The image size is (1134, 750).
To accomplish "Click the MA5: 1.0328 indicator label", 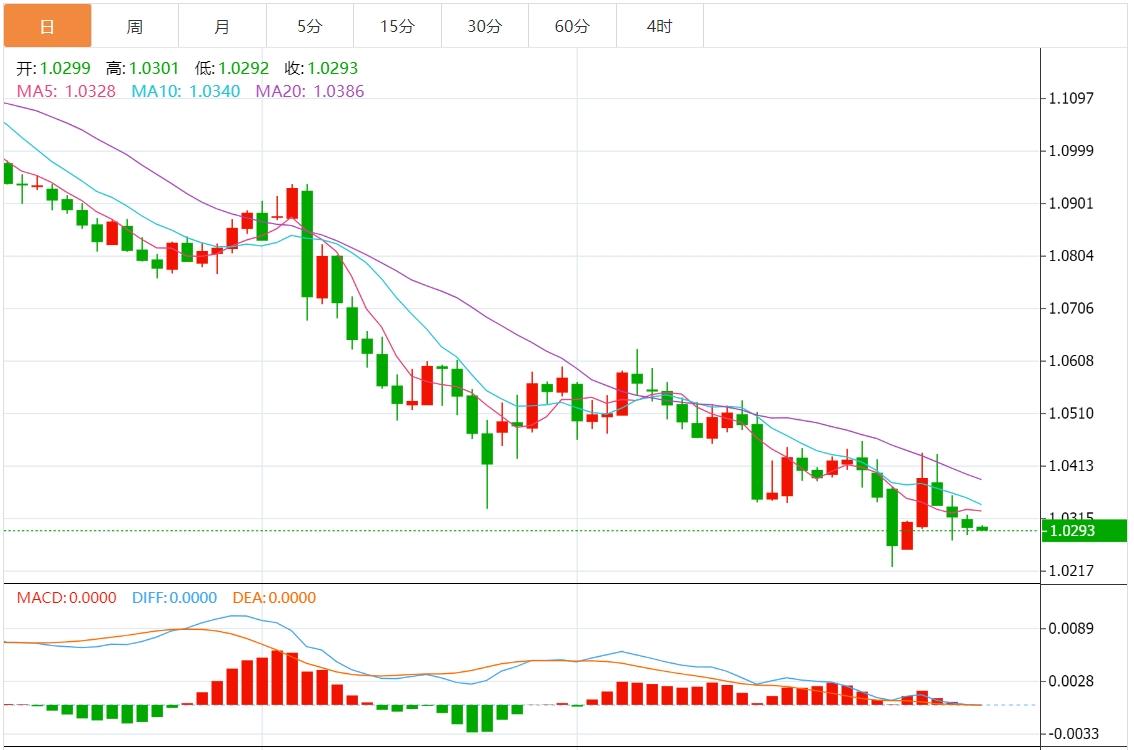I will [x=66, y=91].
